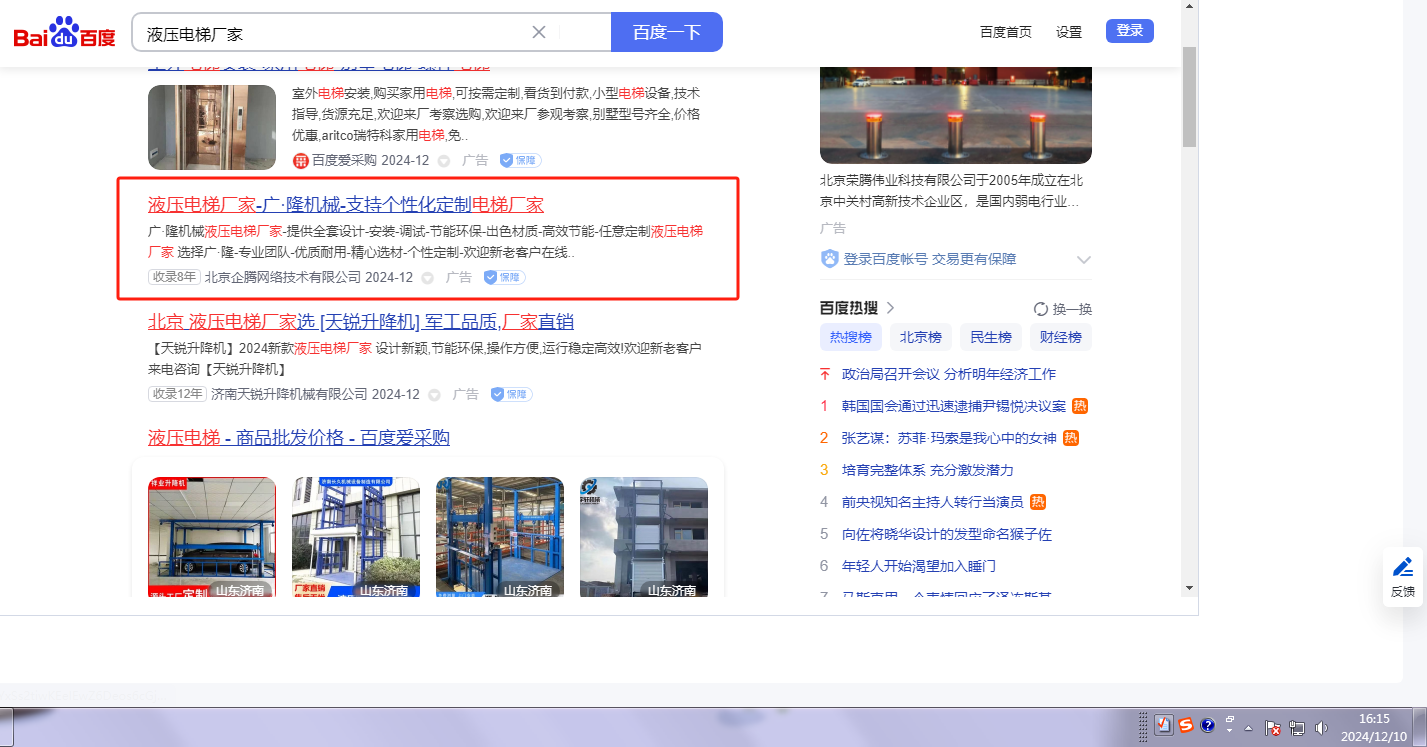Screen dimensions: 1427x747
Task: Click the volume speaker tray icon
Action: pyautogui.click(x=1321, y=728)
